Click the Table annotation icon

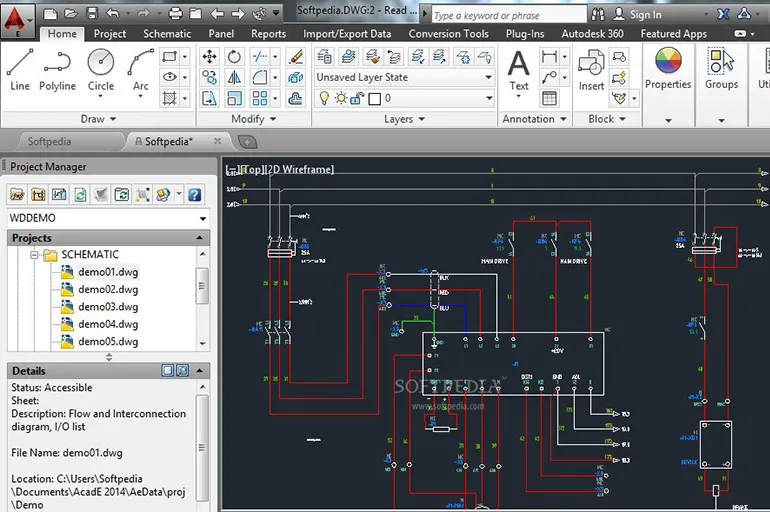(549, 98)
